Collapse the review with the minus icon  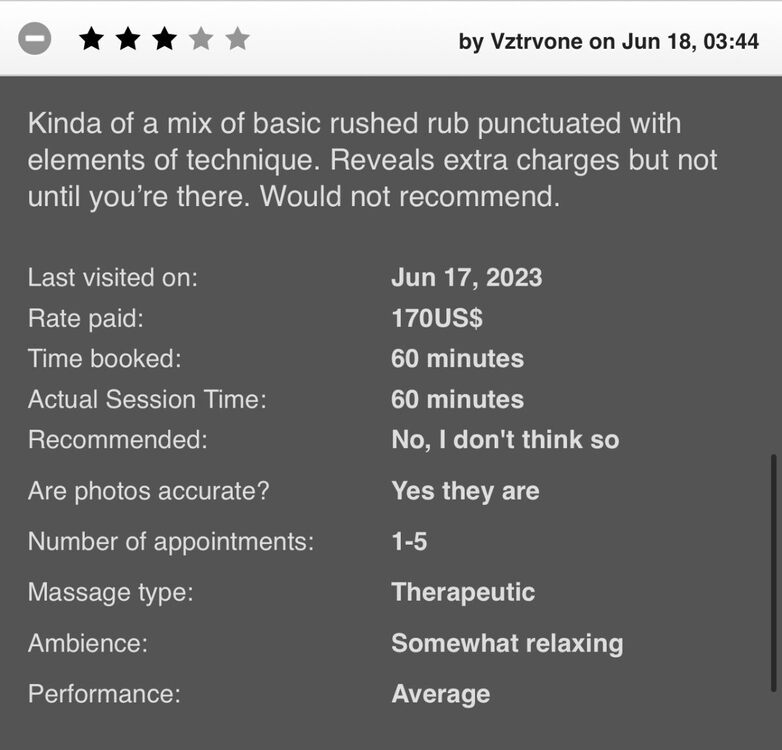[34, 40]
